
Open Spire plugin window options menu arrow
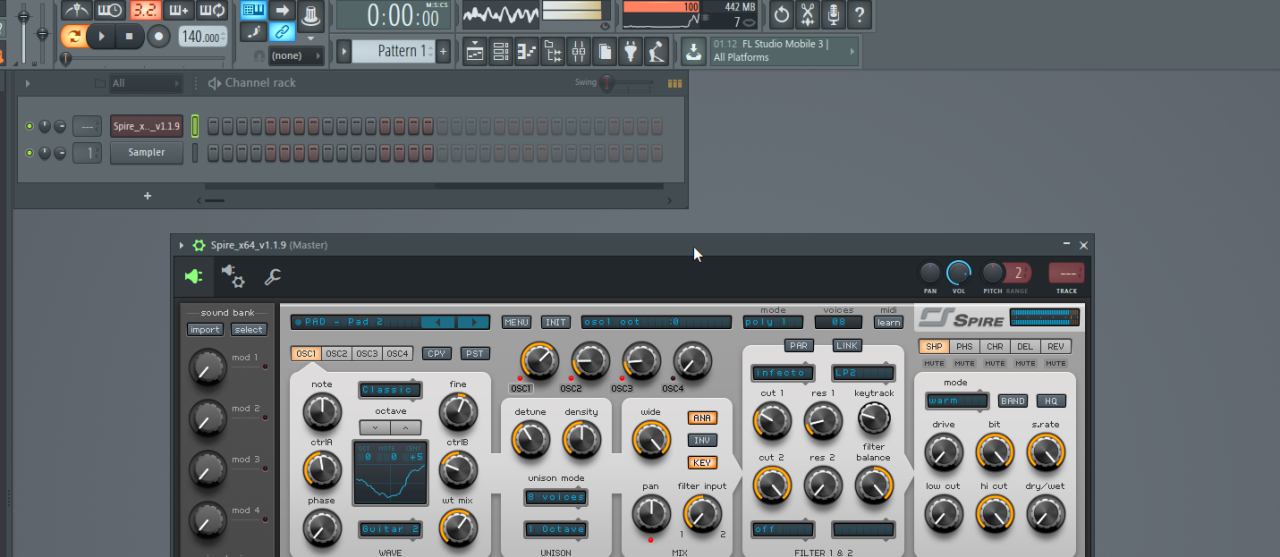[181, 245]
